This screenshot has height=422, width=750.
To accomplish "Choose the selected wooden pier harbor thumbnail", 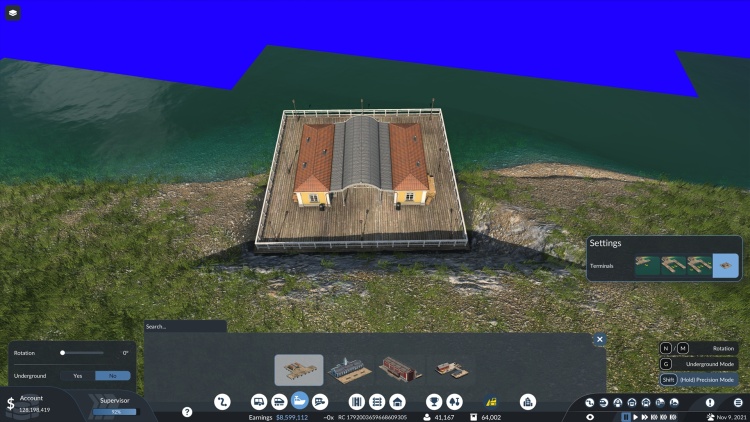I will [299, 370].
